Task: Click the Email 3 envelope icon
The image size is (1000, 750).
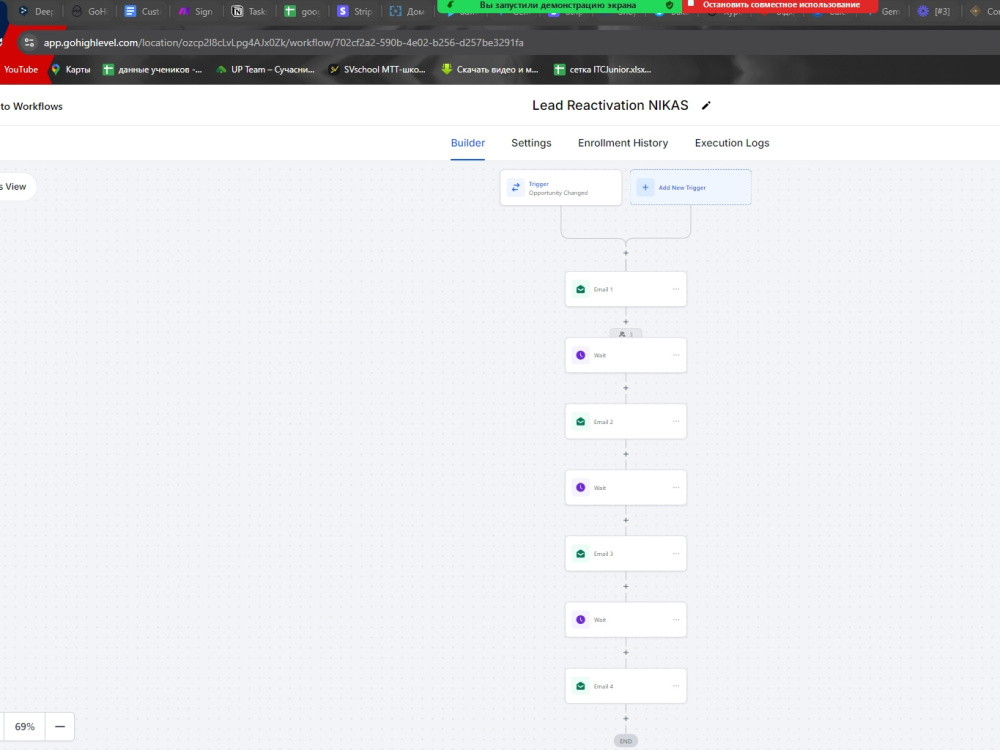Action: point(580,554)
